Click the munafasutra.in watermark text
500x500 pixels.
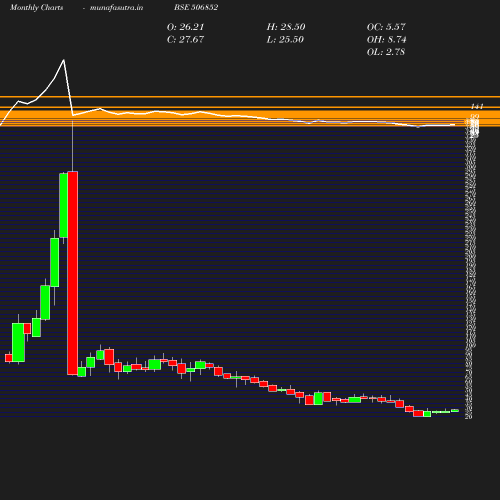click(x=116, y=7)
